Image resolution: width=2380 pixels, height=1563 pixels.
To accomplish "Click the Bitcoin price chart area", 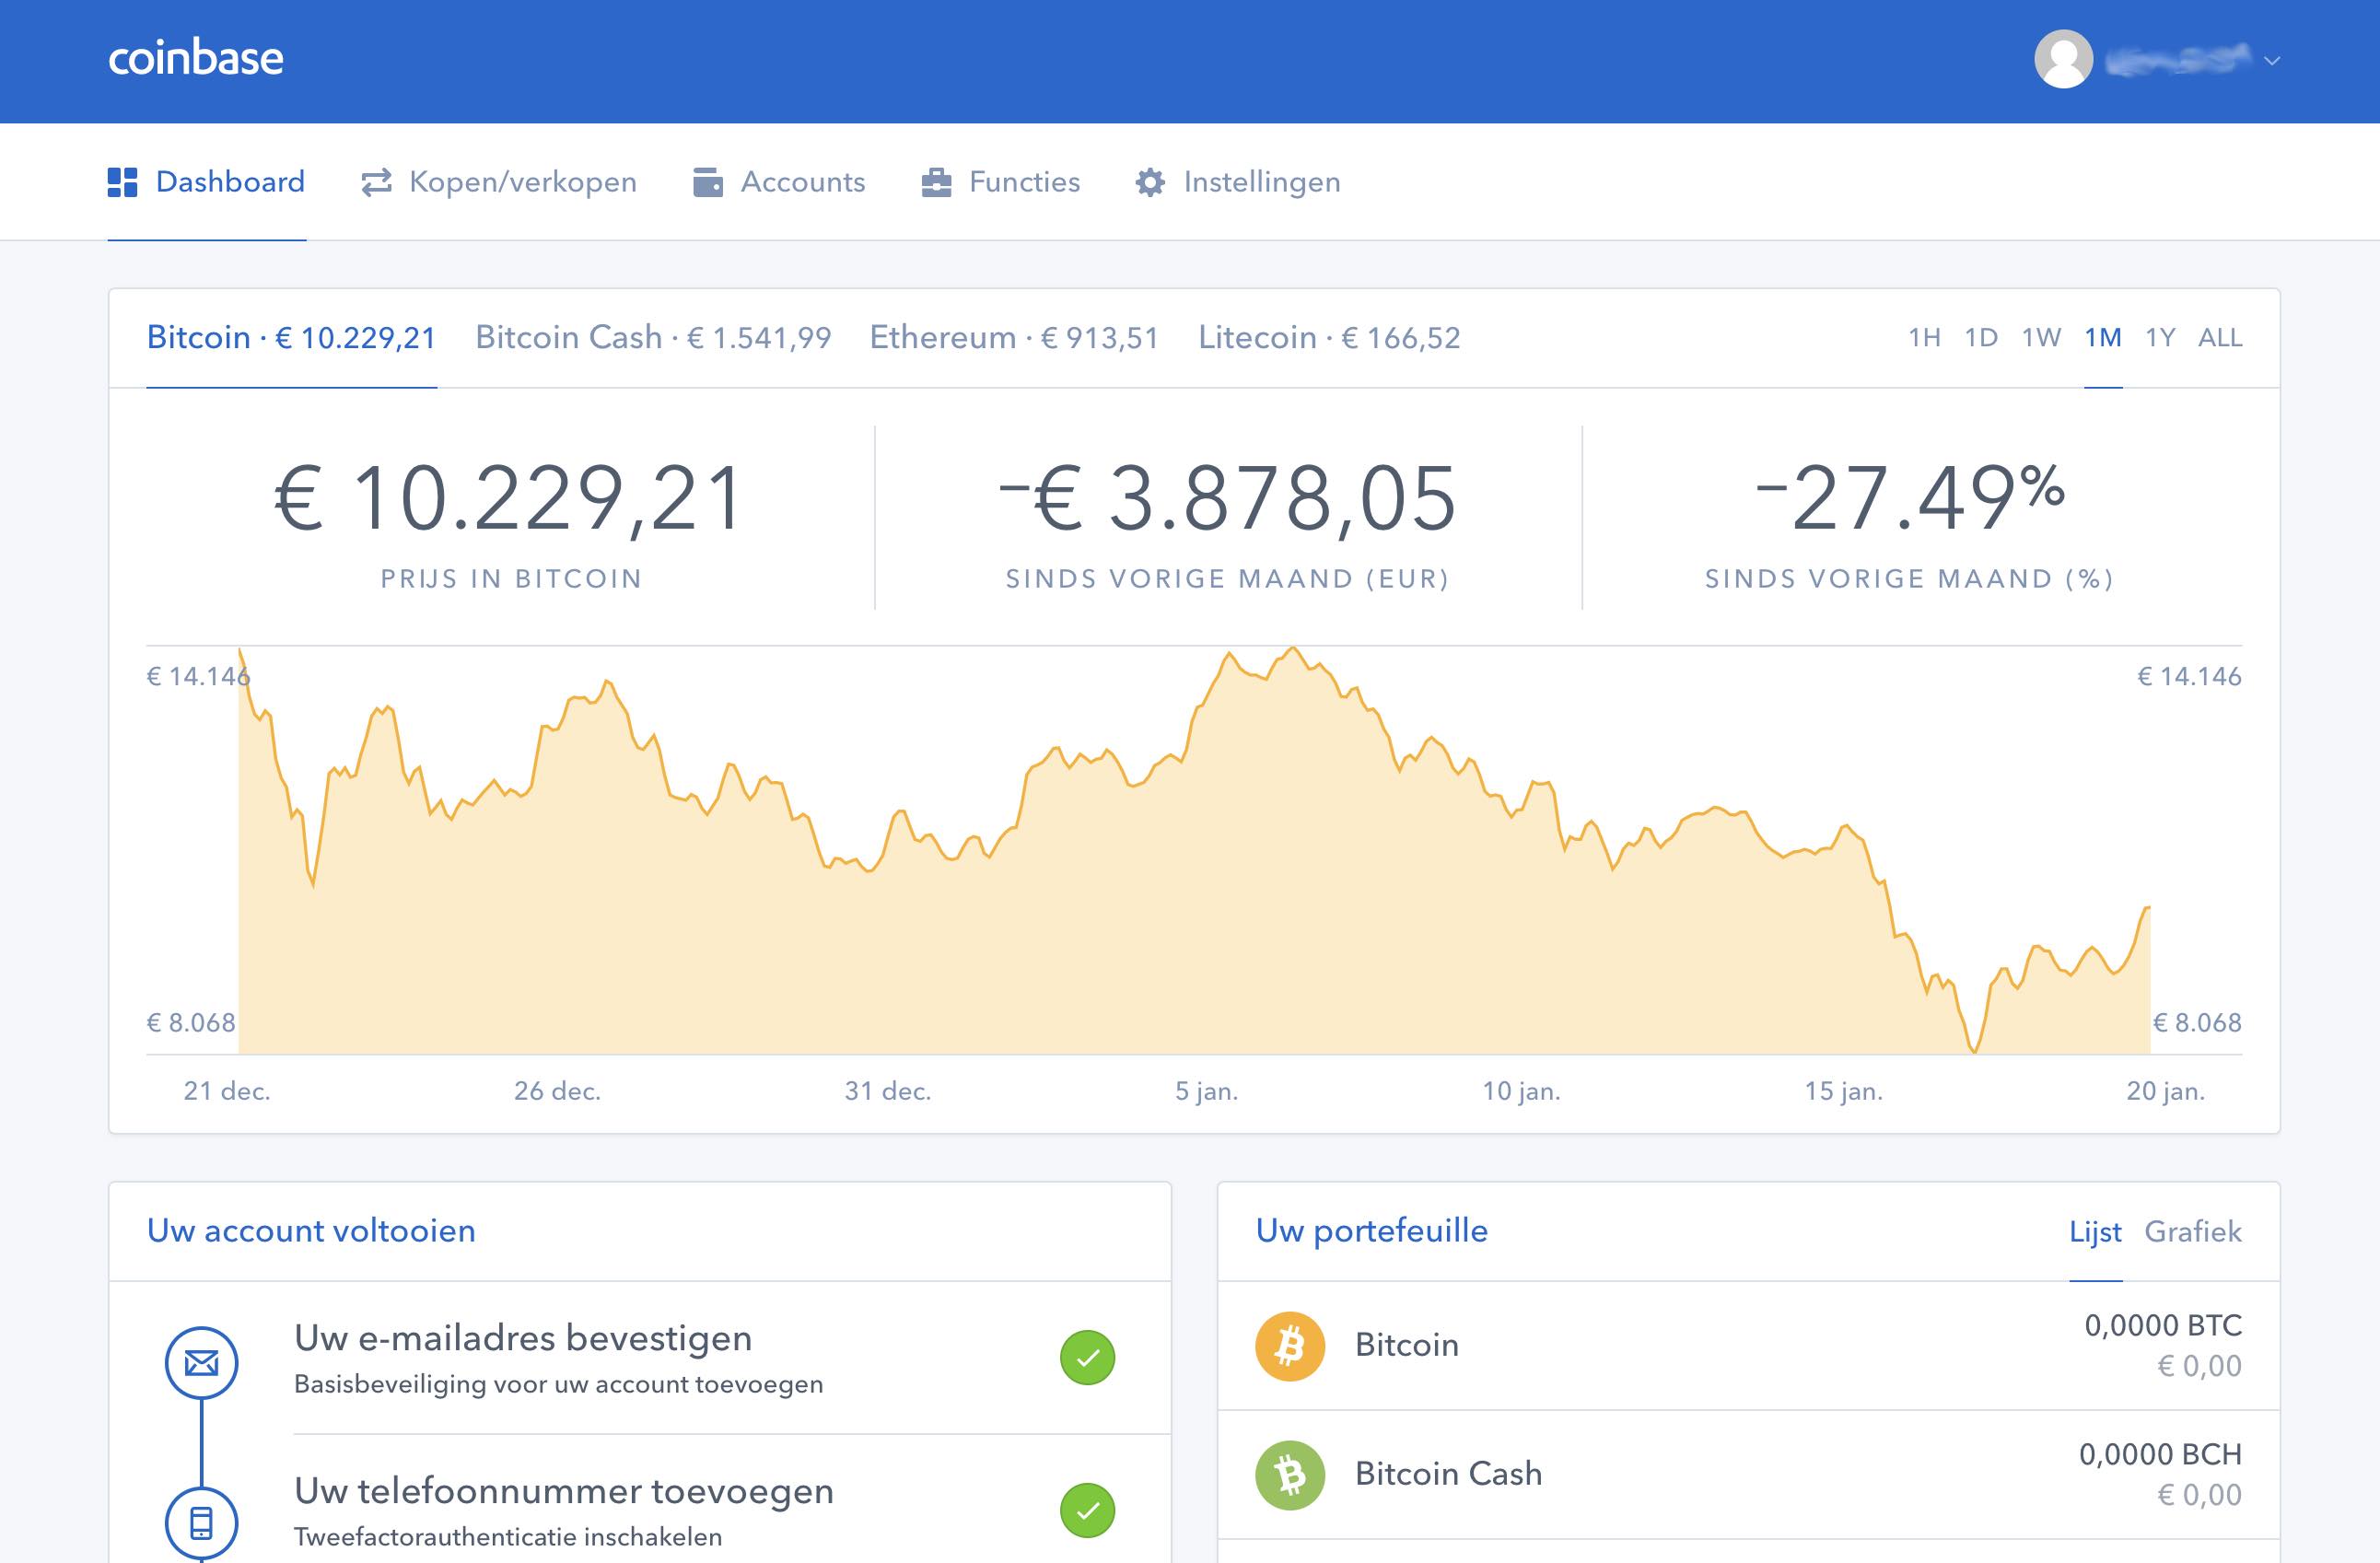I will [1194, 850].
